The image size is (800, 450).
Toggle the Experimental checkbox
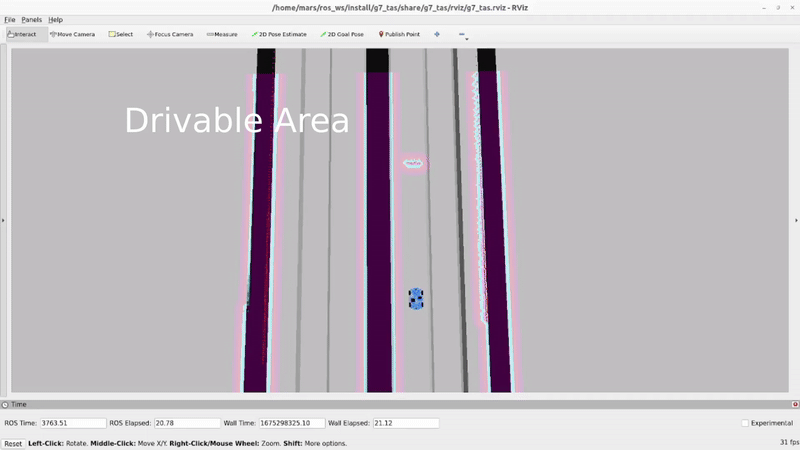tap(745, 423)
